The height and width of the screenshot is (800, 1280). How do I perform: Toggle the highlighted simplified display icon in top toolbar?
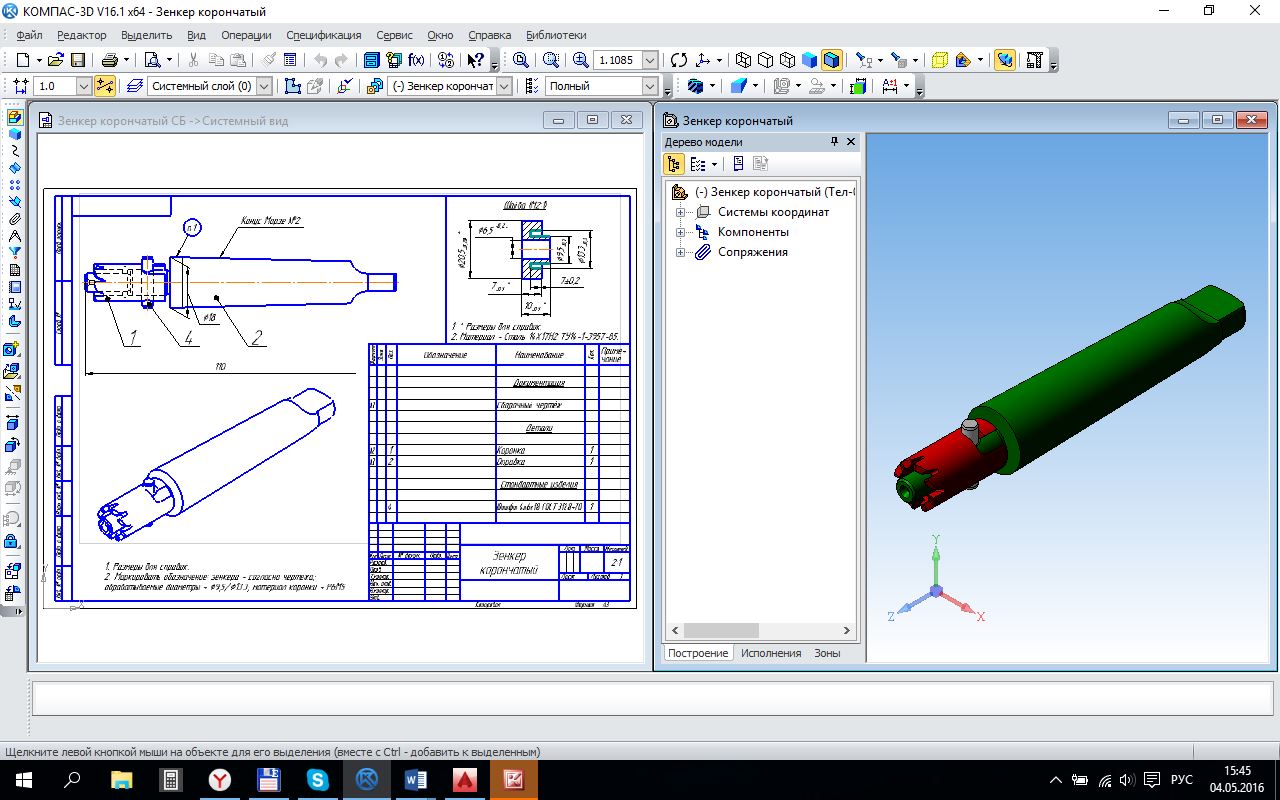[1005, 60]
